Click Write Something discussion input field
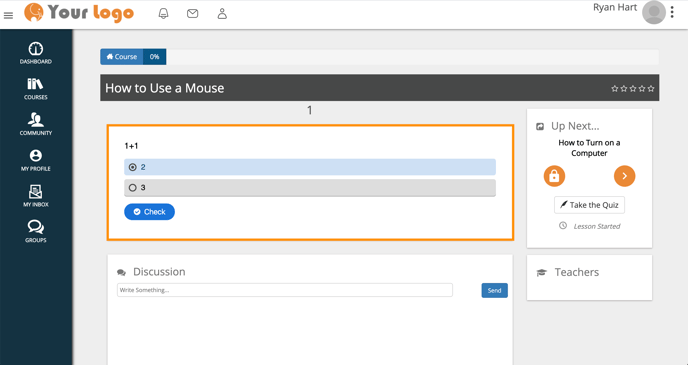 tap(285, 290)
